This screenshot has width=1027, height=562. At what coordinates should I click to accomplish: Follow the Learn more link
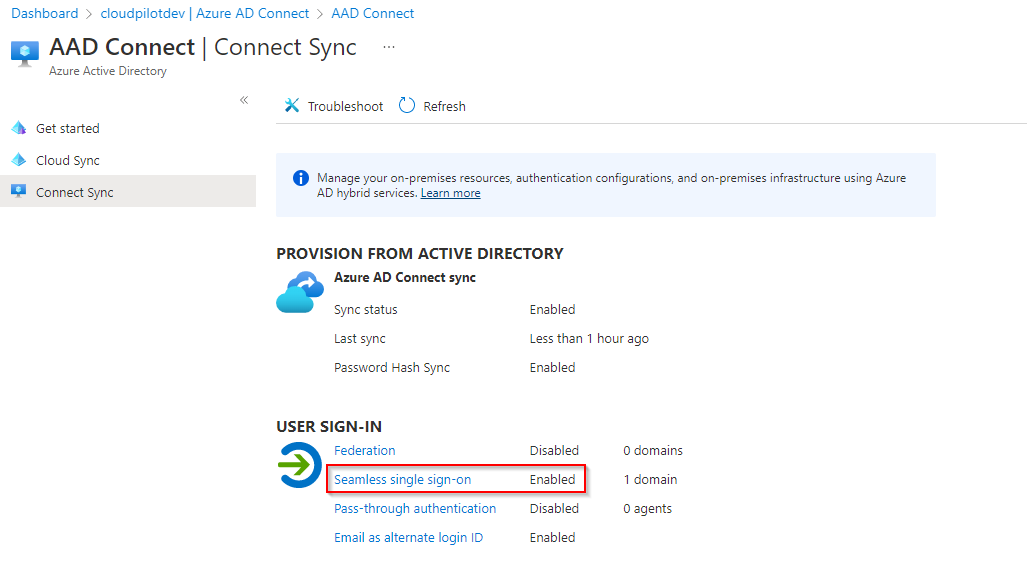tap(451, 193)
